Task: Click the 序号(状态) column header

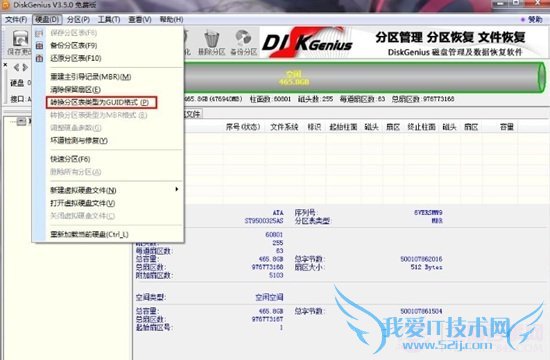Action: pyautogui.click(x=243, y=127)
